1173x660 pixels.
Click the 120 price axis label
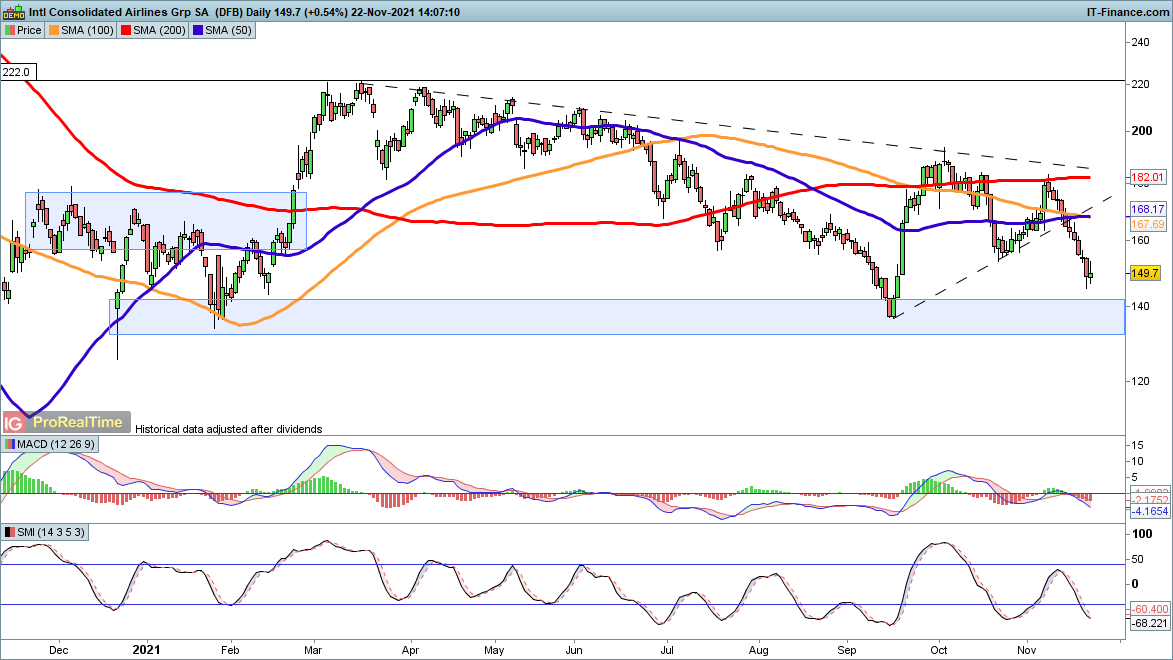click(x=1141, y=381)
